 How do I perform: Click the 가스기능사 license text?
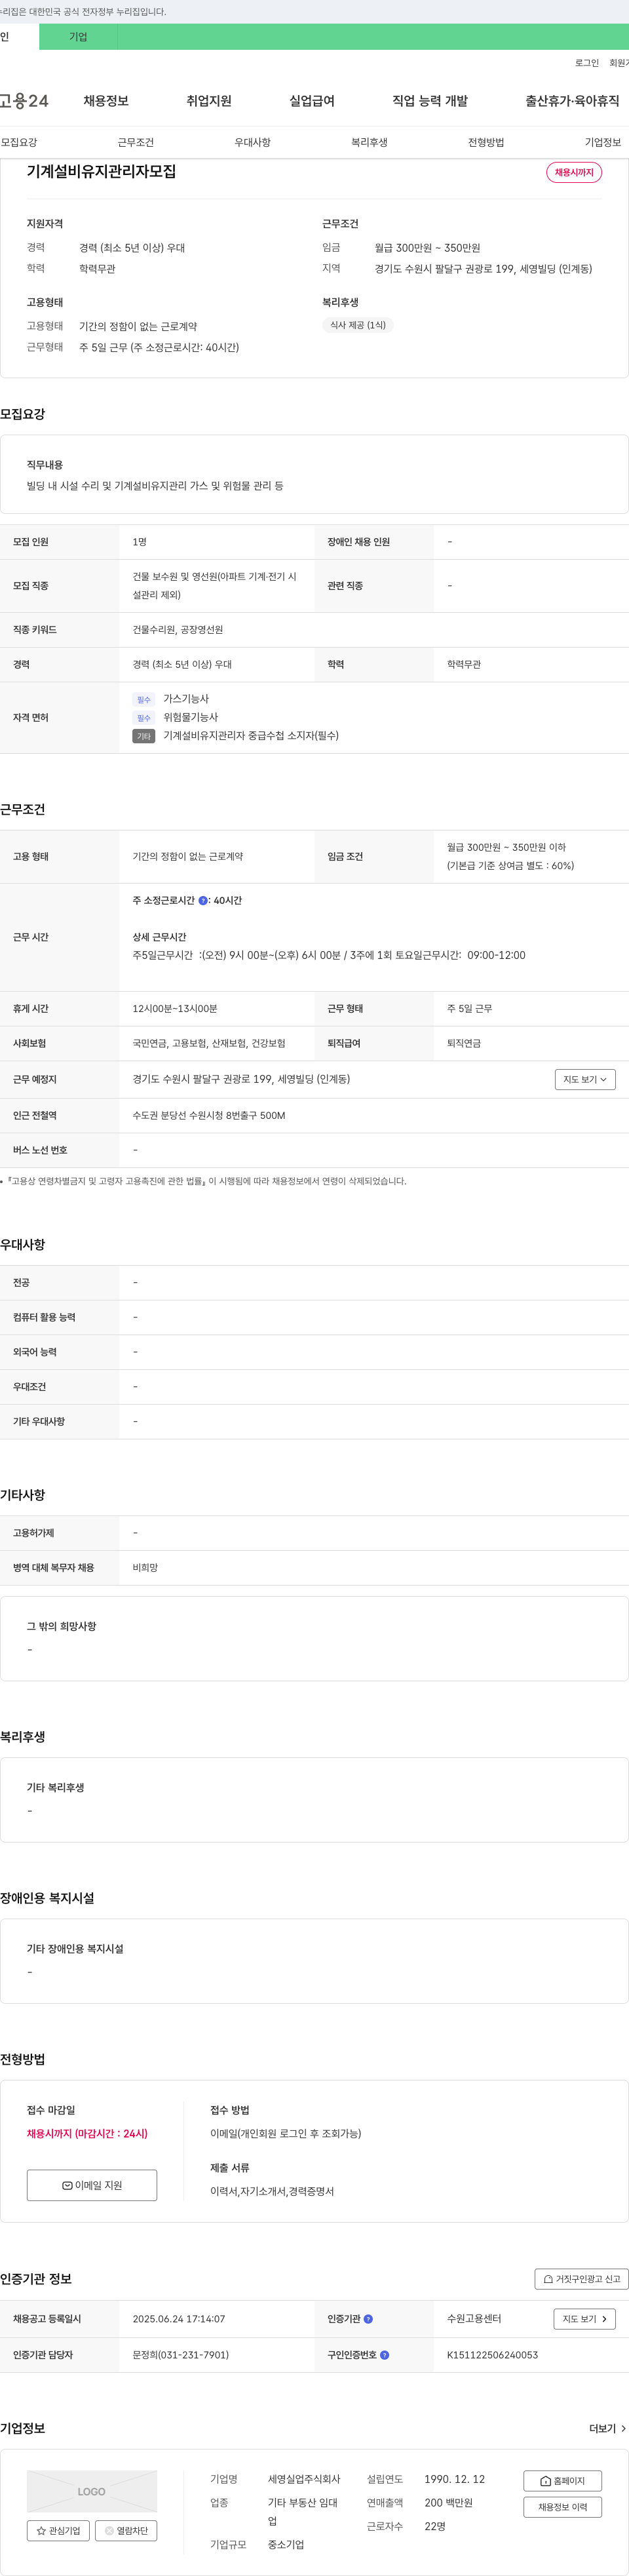point(186,699)
